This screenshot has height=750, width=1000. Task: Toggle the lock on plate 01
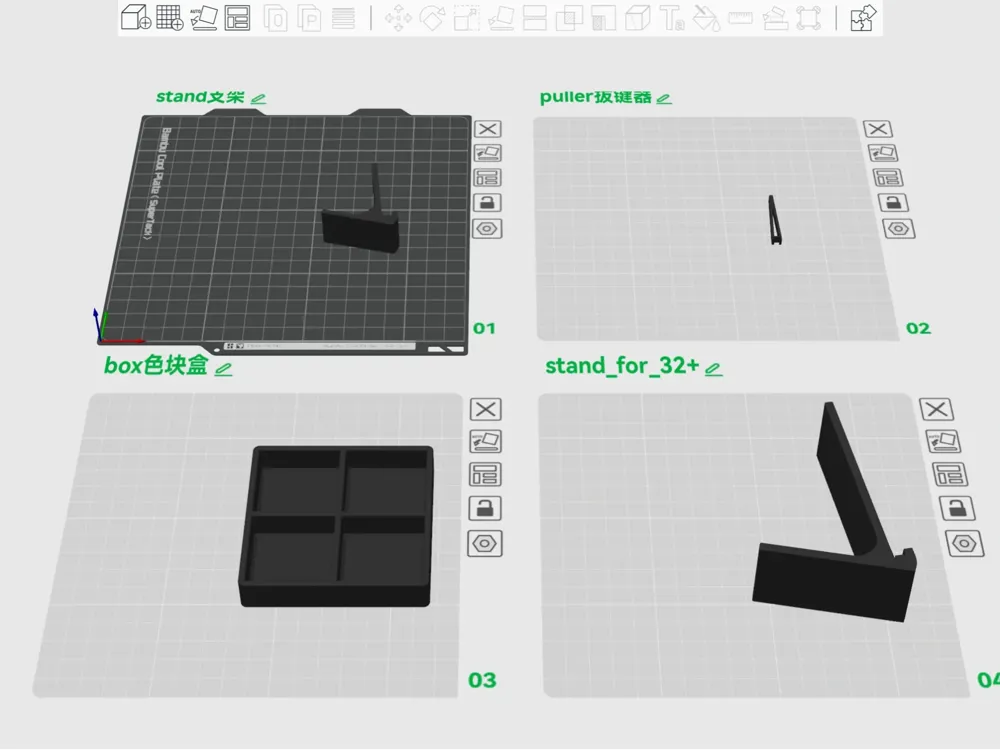click(487, 203)
